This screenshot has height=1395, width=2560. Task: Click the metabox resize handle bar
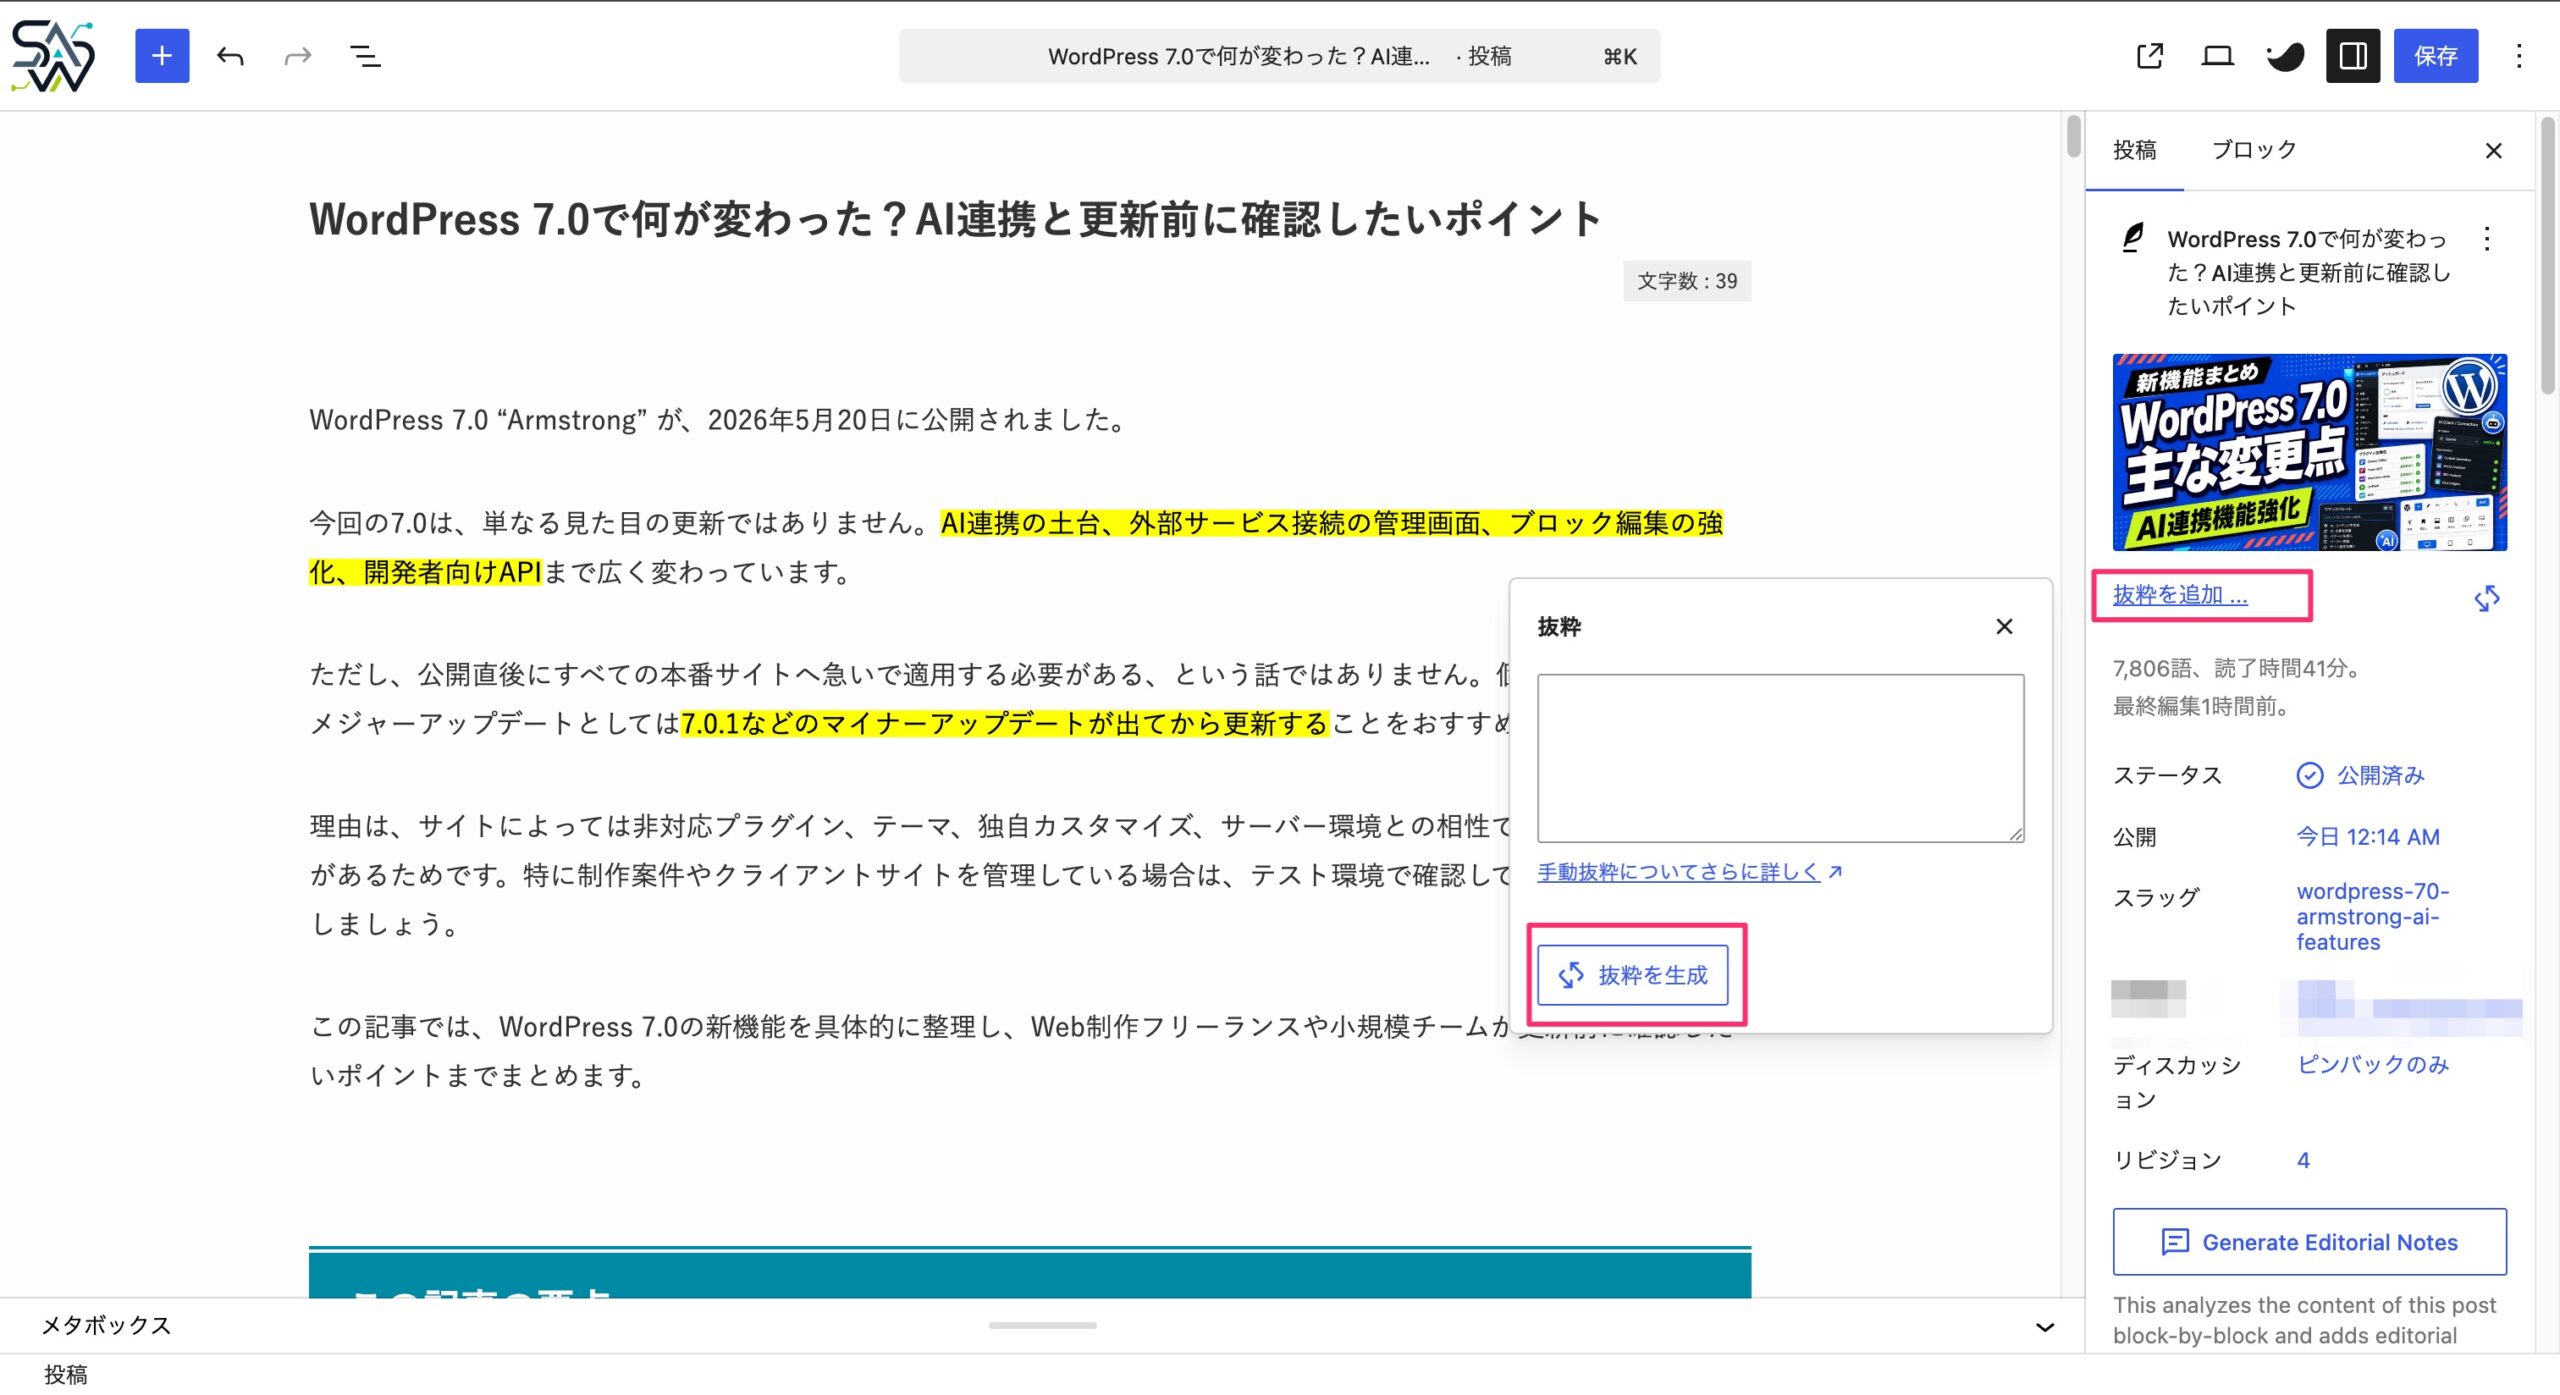click(1042, 1326)
